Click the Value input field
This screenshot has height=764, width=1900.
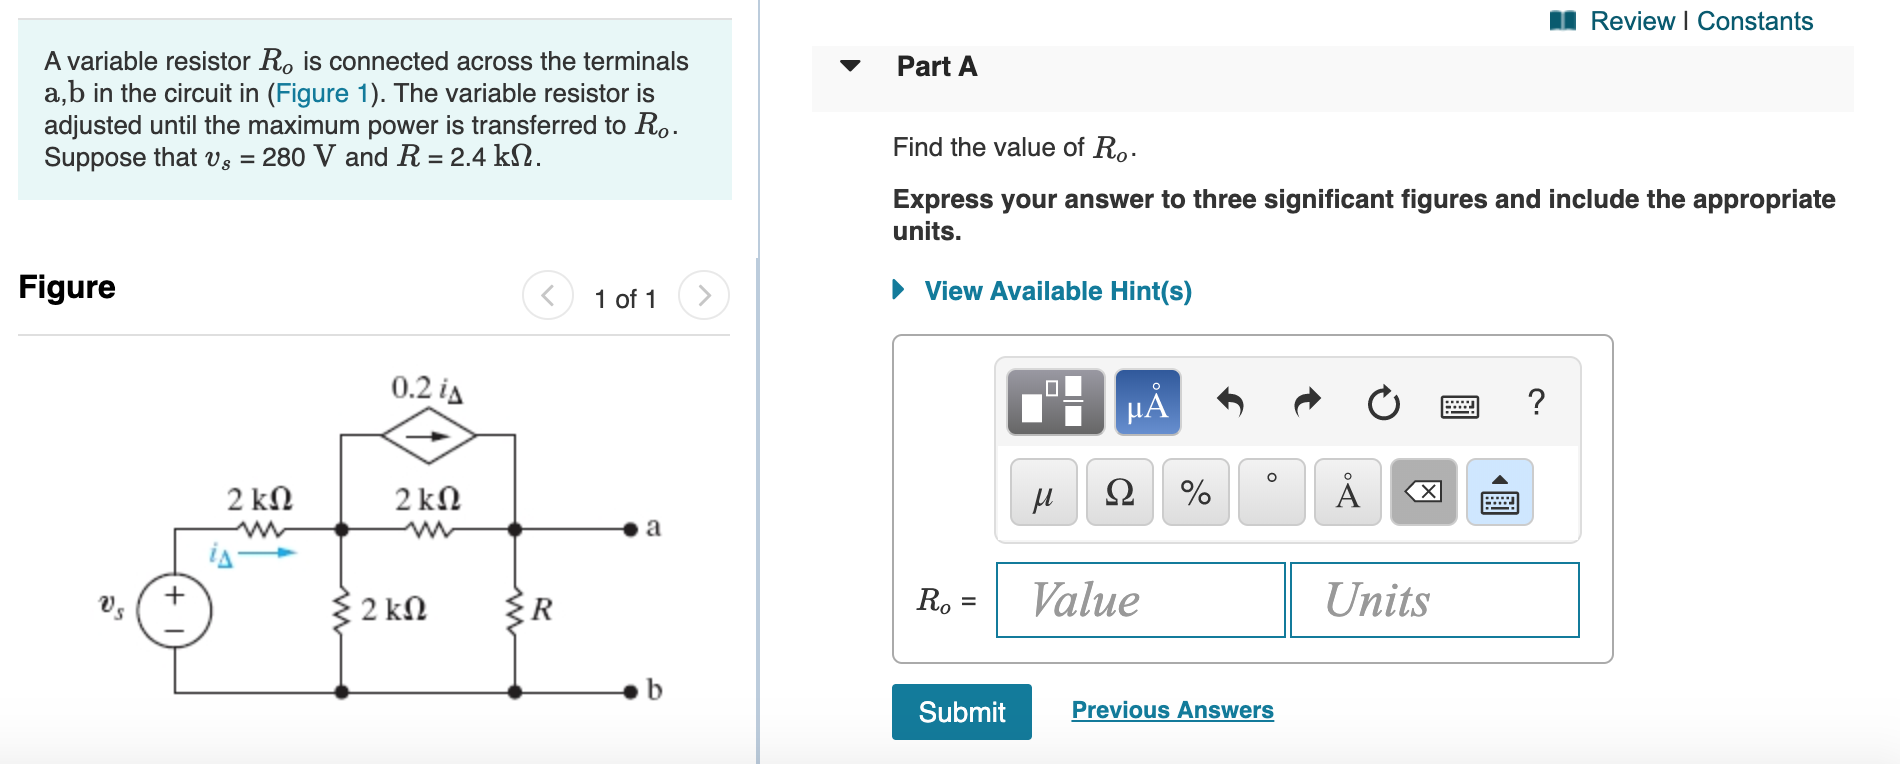(x=1139, y=599)
